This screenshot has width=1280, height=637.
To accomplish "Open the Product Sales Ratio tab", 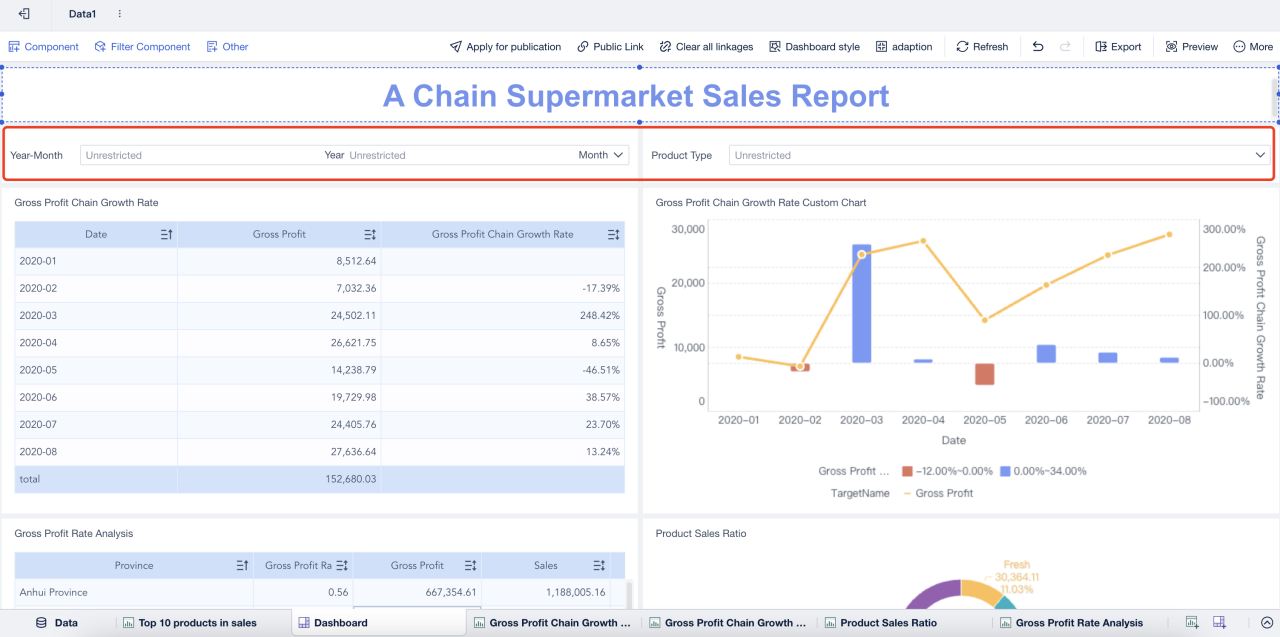I will (880, 623).
